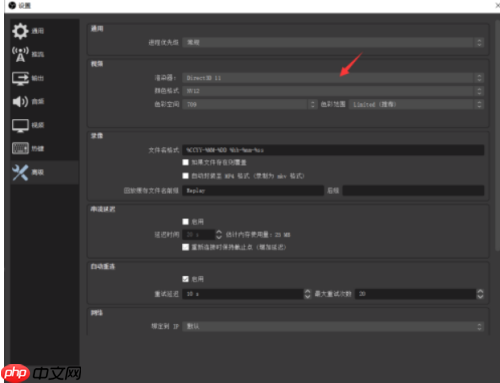Disable auto reconnect (自动重连) enable checkbox

(186, 279)
